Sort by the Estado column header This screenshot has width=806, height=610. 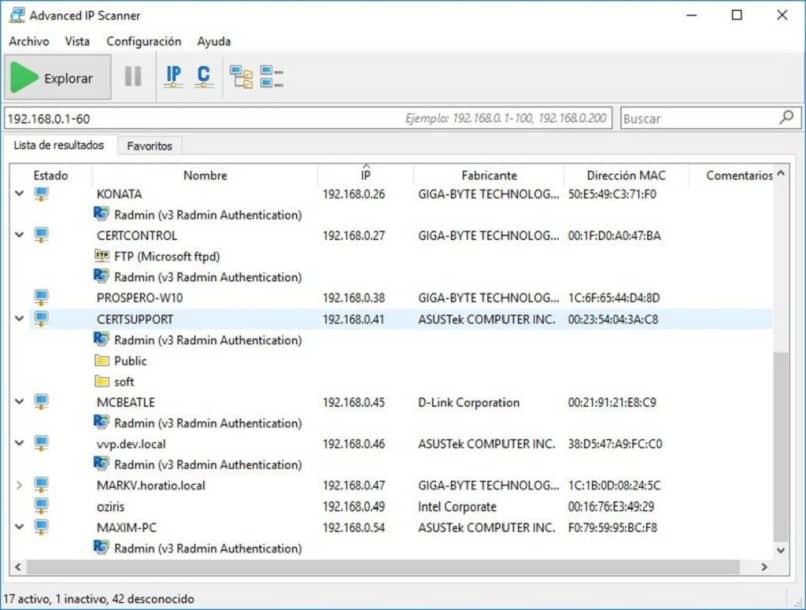(x=50, y=175)
